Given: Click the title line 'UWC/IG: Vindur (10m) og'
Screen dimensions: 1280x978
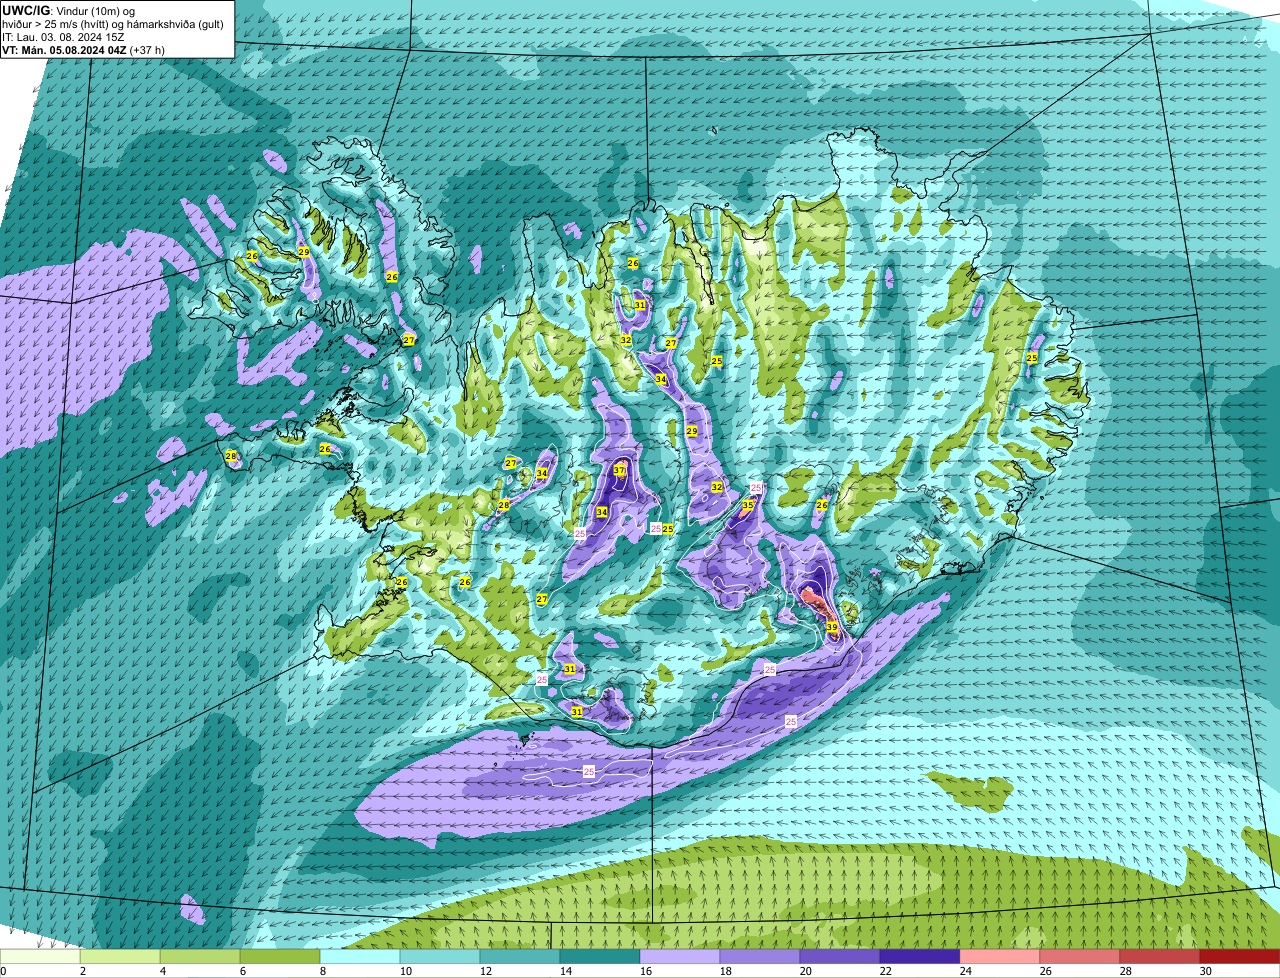Looking at the screenshot, I should [68, 10].
